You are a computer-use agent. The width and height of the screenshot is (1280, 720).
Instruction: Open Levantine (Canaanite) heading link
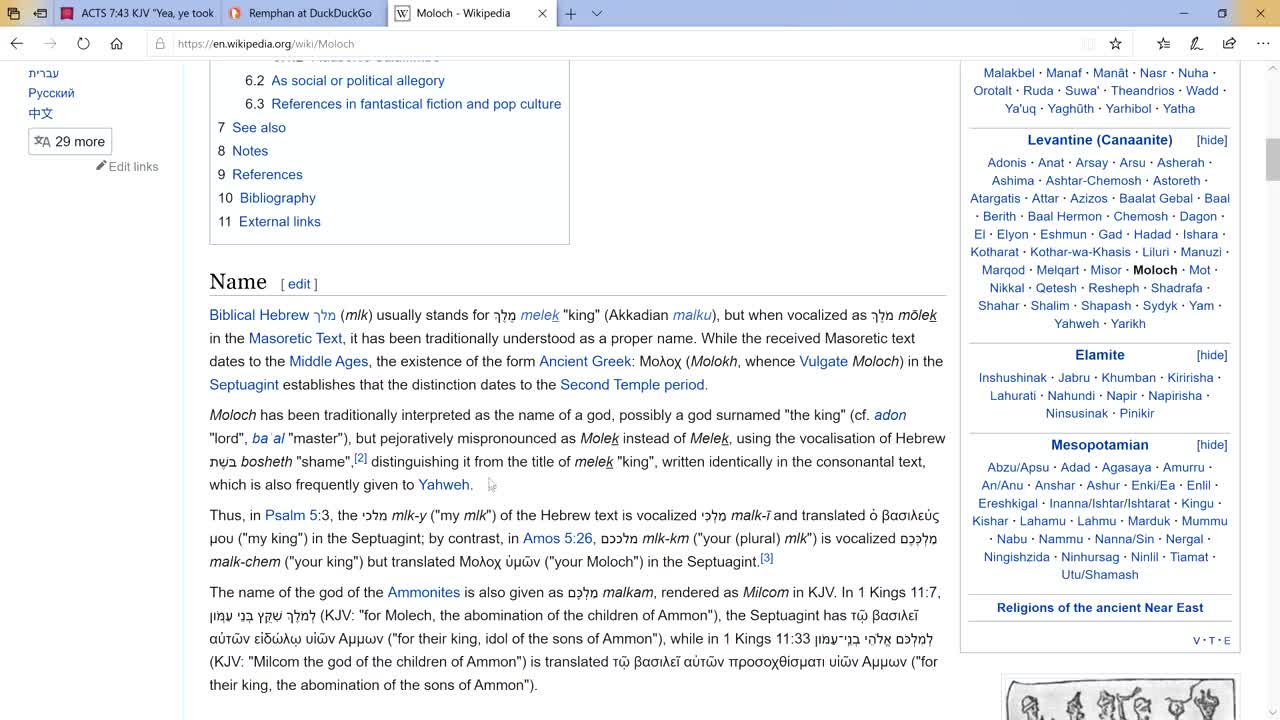[x=1099, y=140]
